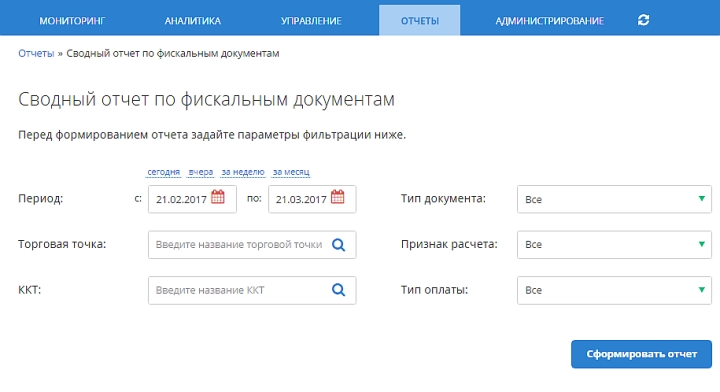Click the 'Торговая точка:' label

[x=62, y=244]
